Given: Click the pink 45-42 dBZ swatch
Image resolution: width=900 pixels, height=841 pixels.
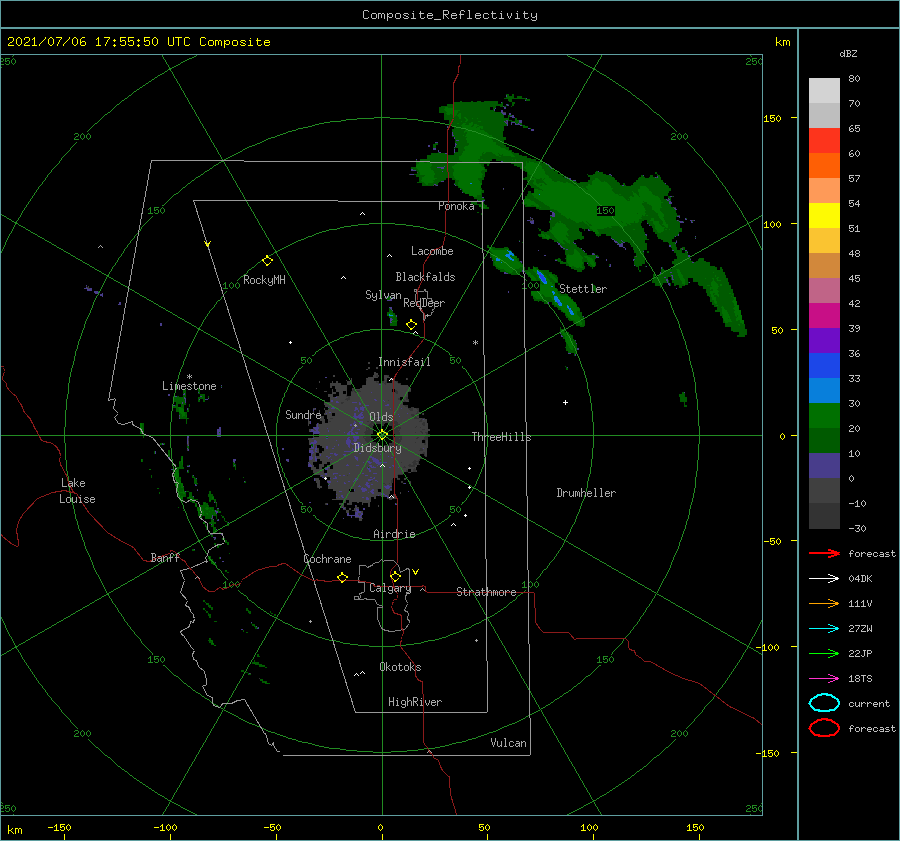Looking at the screenshot, I should 824,290.
